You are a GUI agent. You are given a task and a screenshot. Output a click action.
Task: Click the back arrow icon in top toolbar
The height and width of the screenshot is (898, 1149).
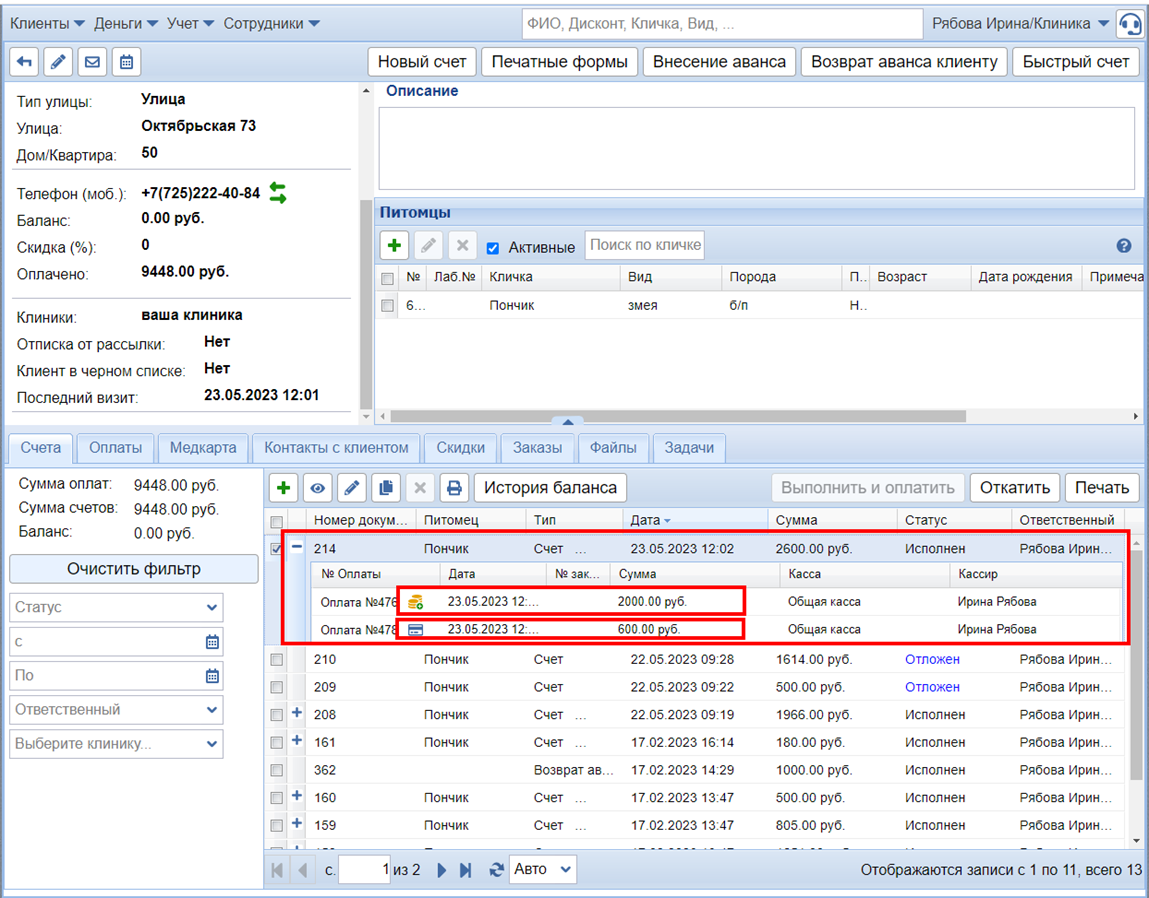pos(25,62)
